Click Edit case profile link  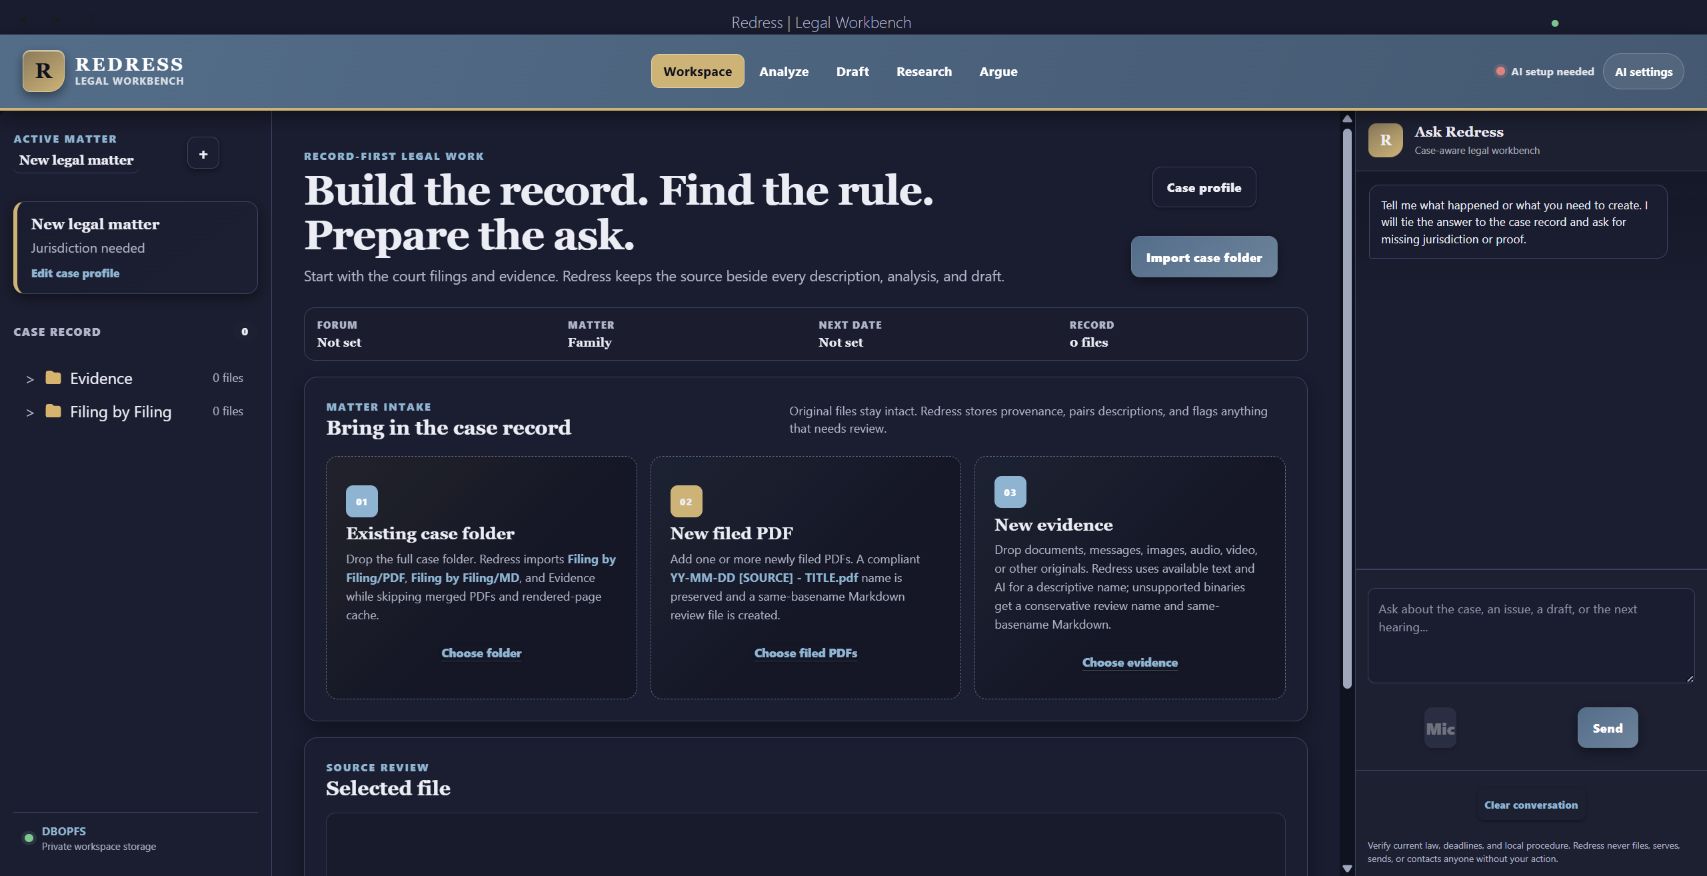coord(75,273)
